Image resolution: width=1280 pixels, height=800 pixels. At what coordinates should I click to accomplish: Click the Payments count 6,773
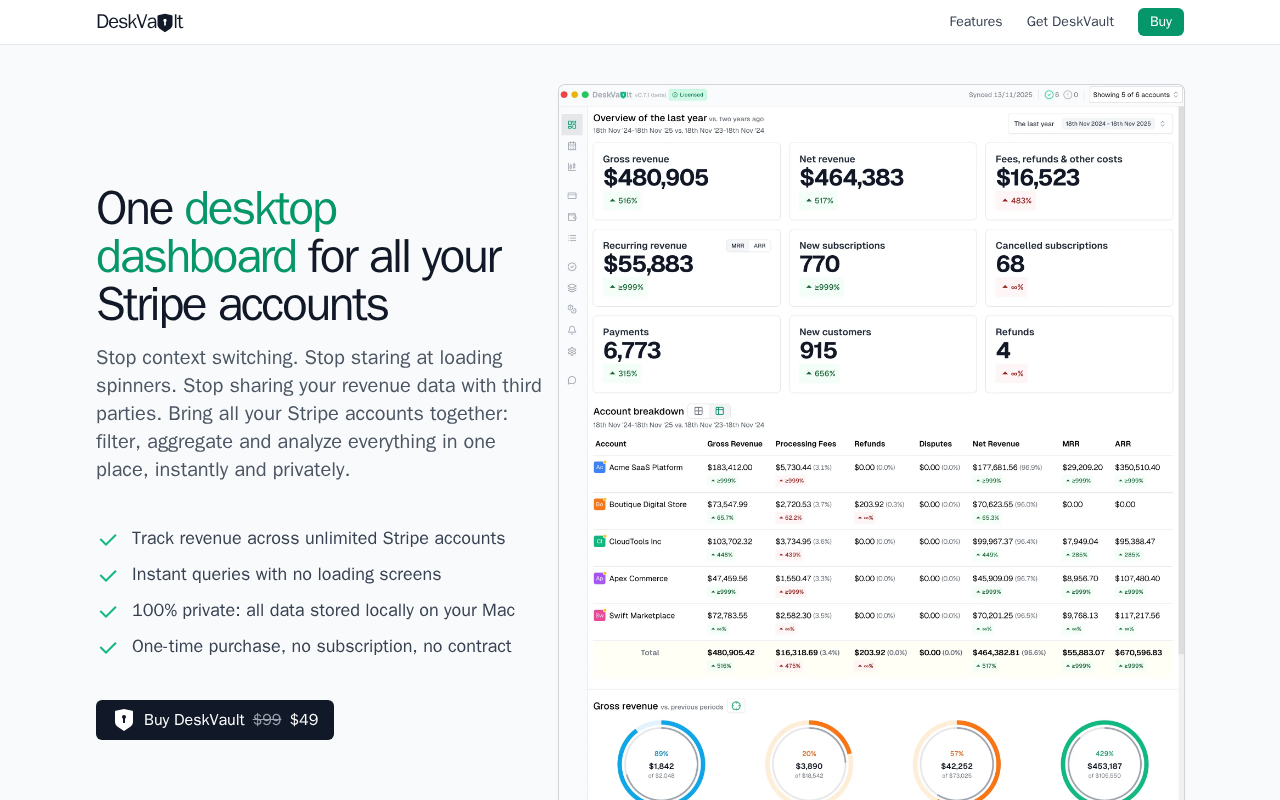point(632,351)
